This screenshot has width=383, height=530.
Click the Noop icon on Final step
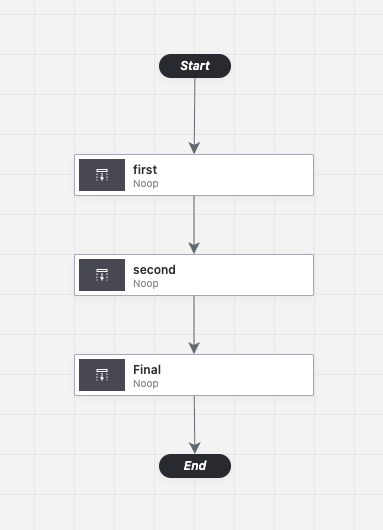[x=102, y=375]
